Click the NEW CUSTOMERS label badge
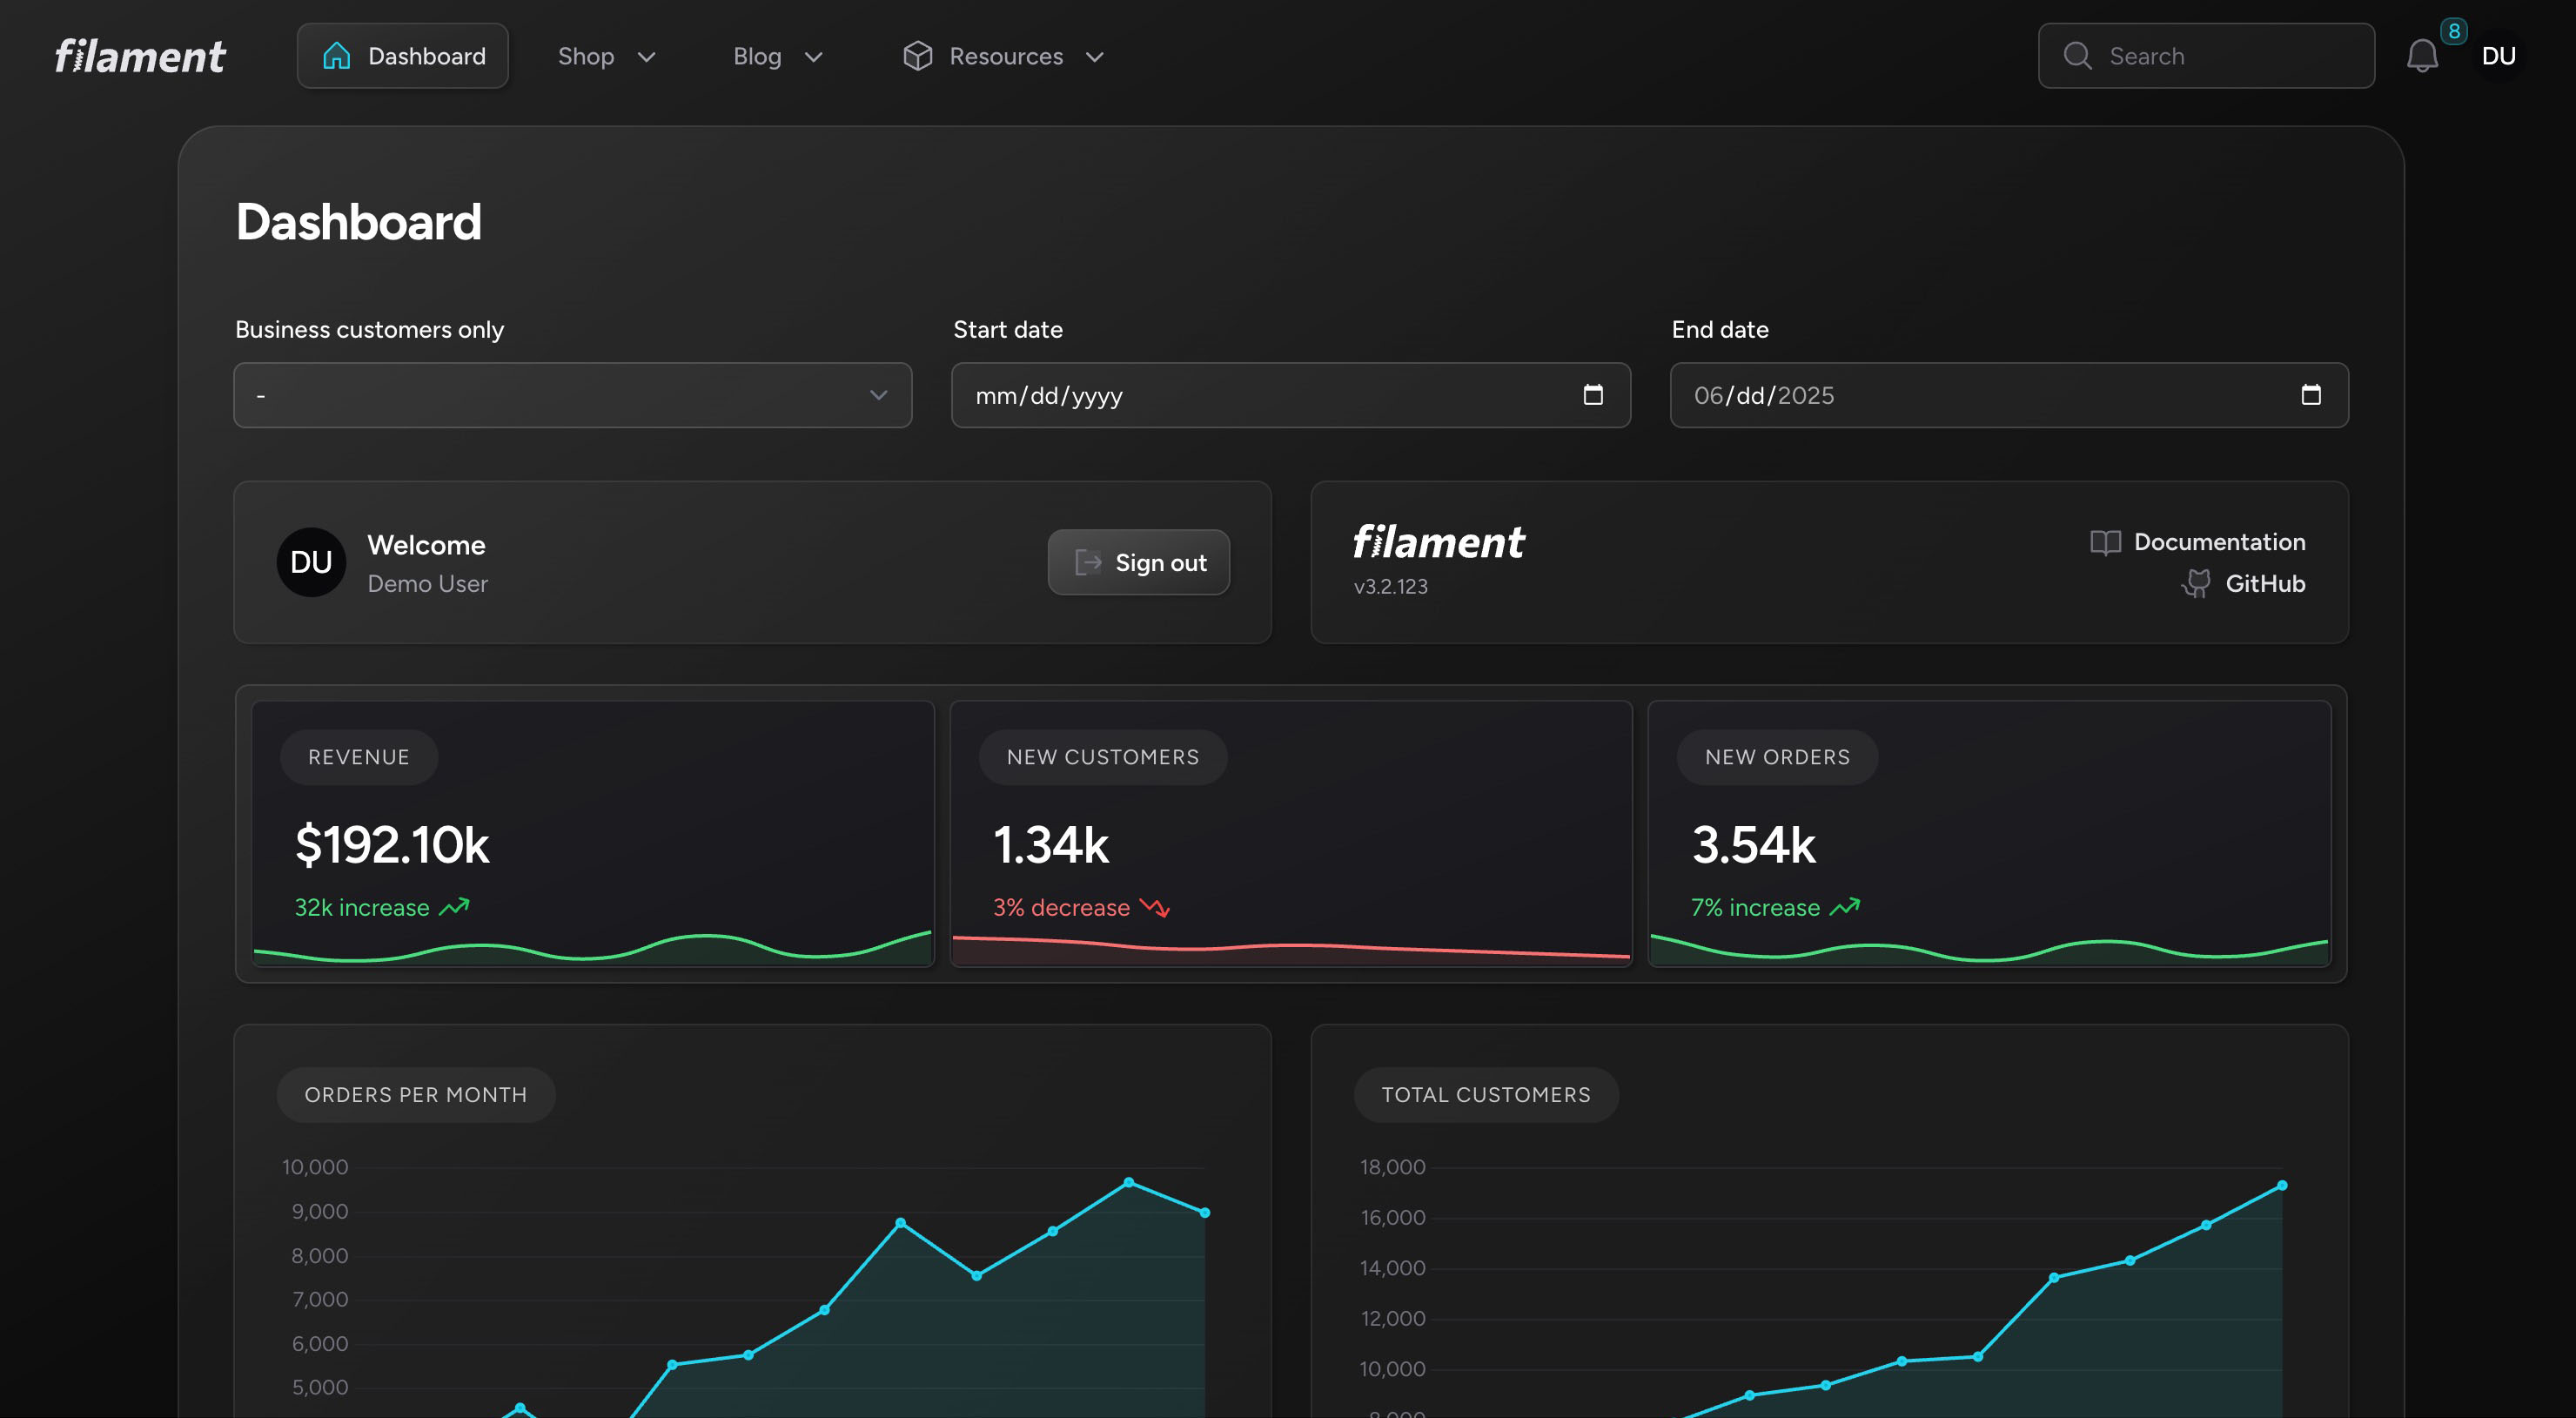Screen dimensions: 2576x1418 pos(1103,757)
